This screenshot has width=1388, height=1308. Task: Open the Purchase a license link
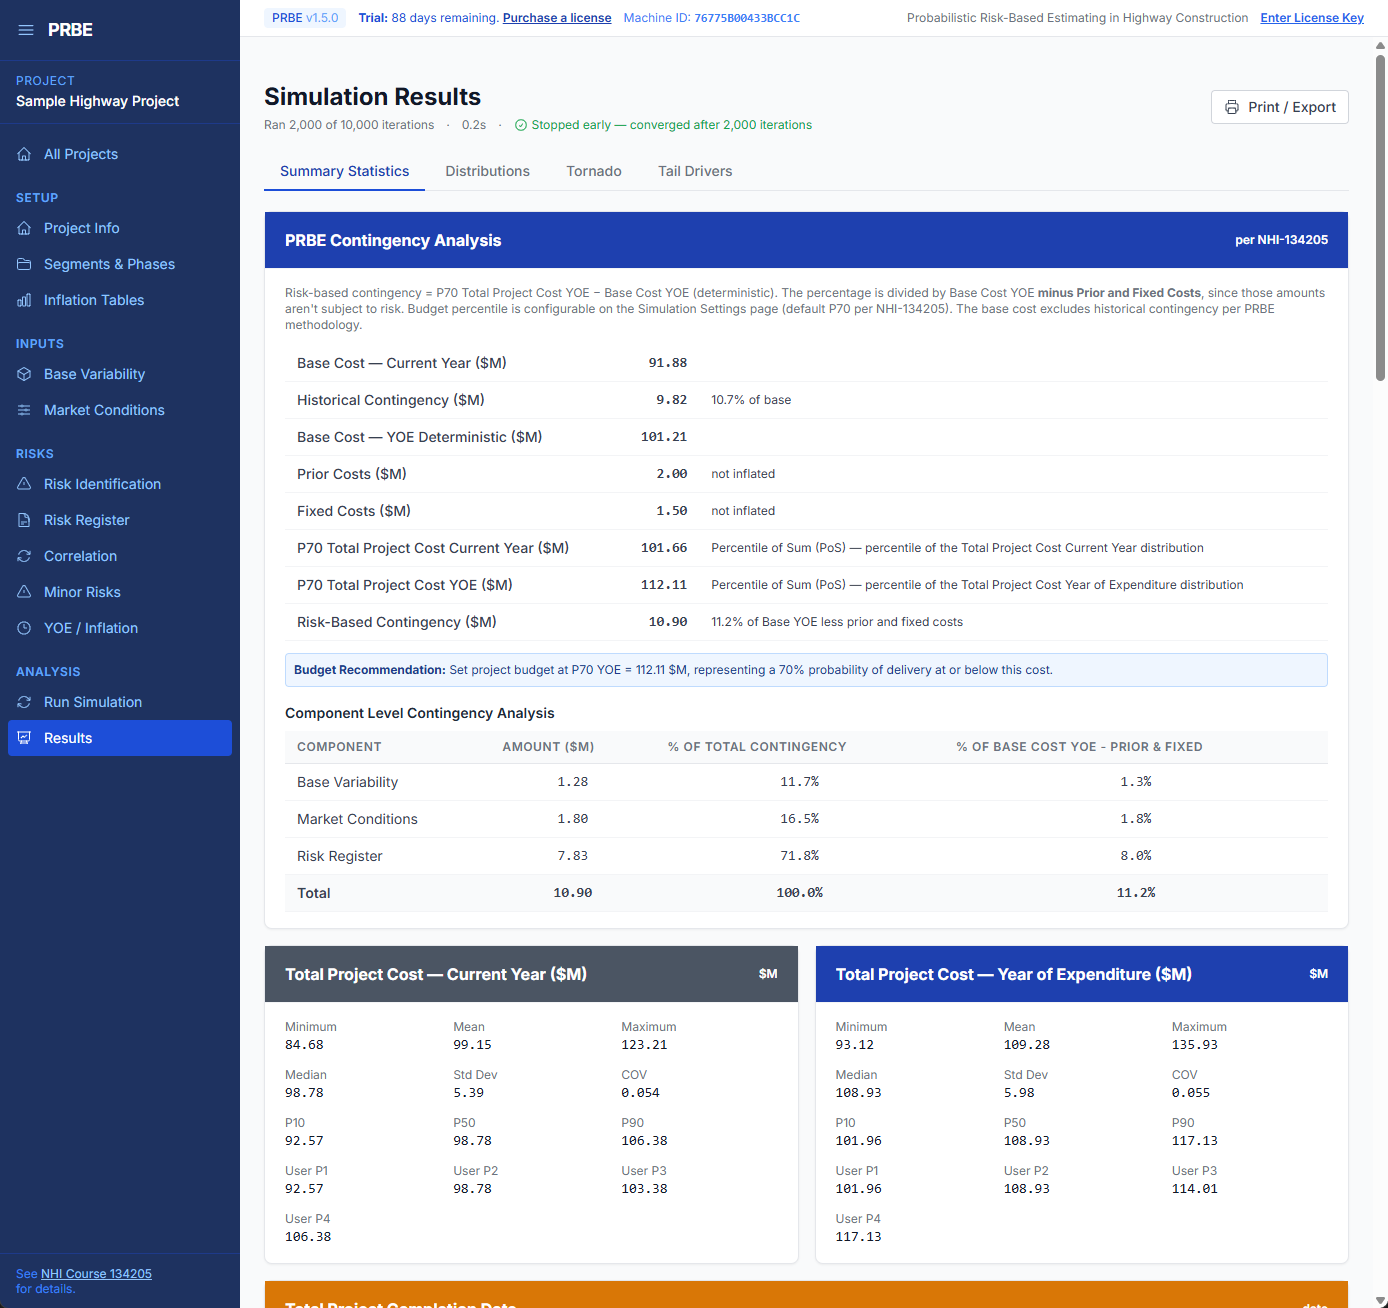tap(557, 17)
